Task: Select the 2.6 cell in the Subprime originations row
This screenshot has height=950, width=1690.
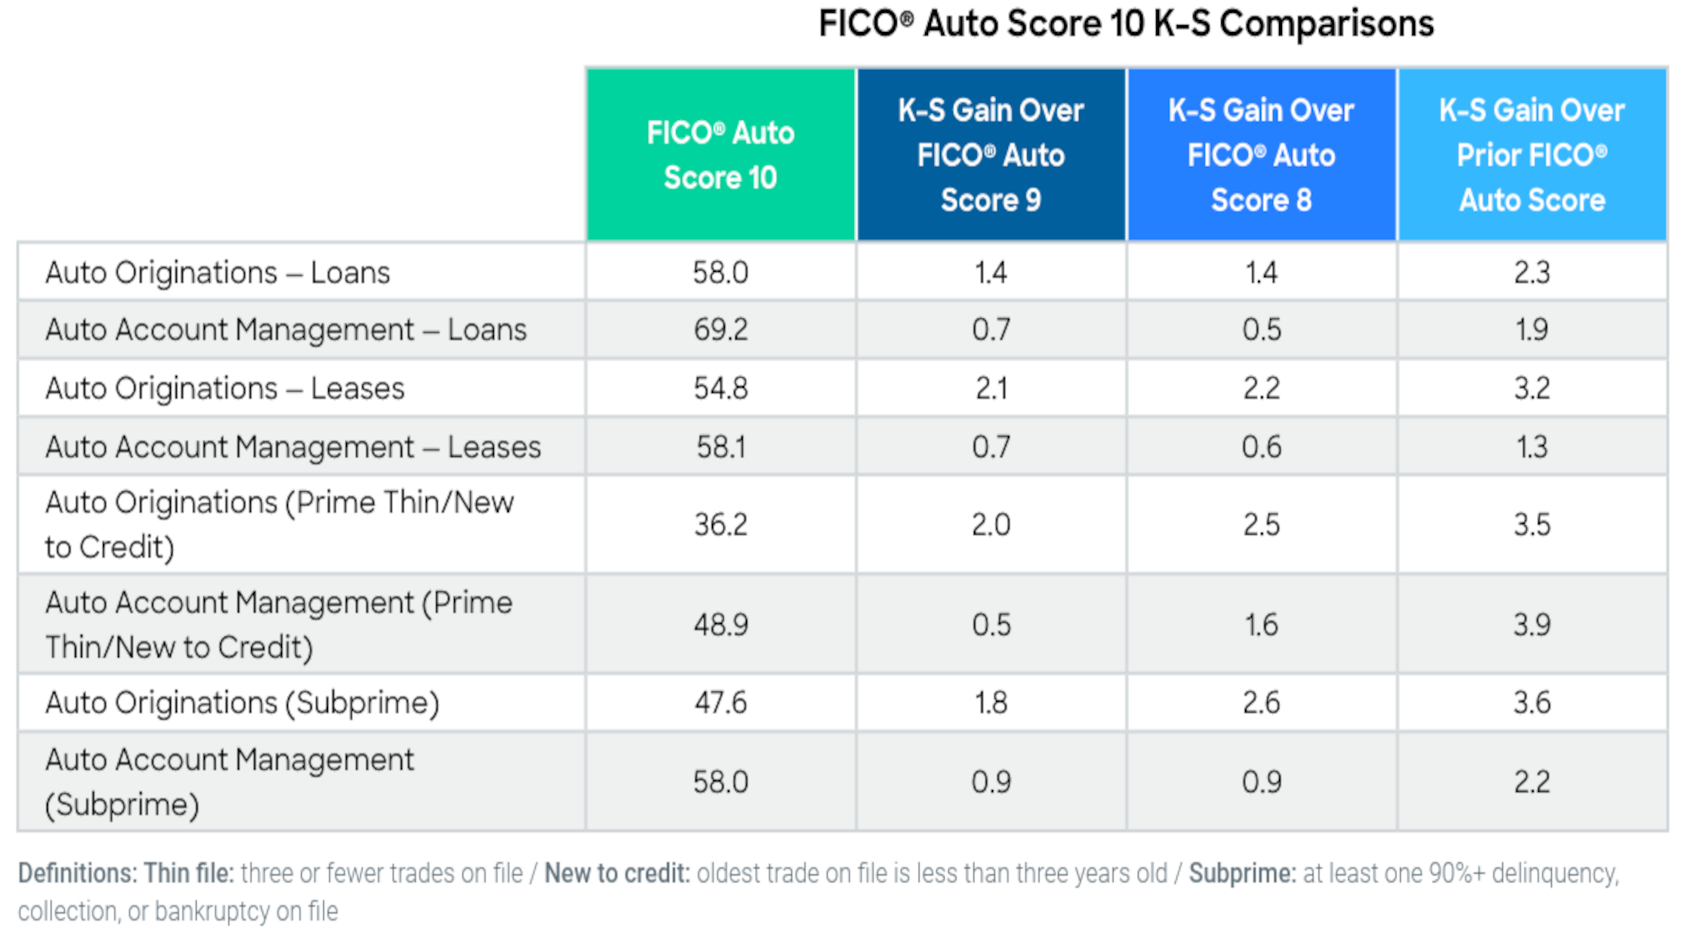Action: [x=1261, y=703]
